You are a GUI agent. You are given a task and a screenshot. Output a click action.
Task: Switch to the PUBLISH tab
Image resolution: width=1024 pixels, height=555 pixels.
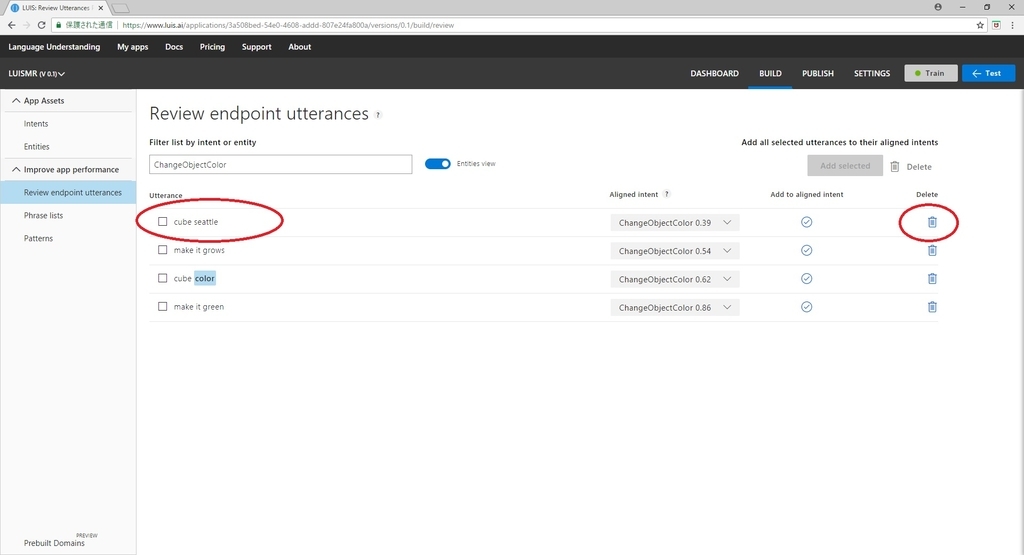click(x=818, y=73)
